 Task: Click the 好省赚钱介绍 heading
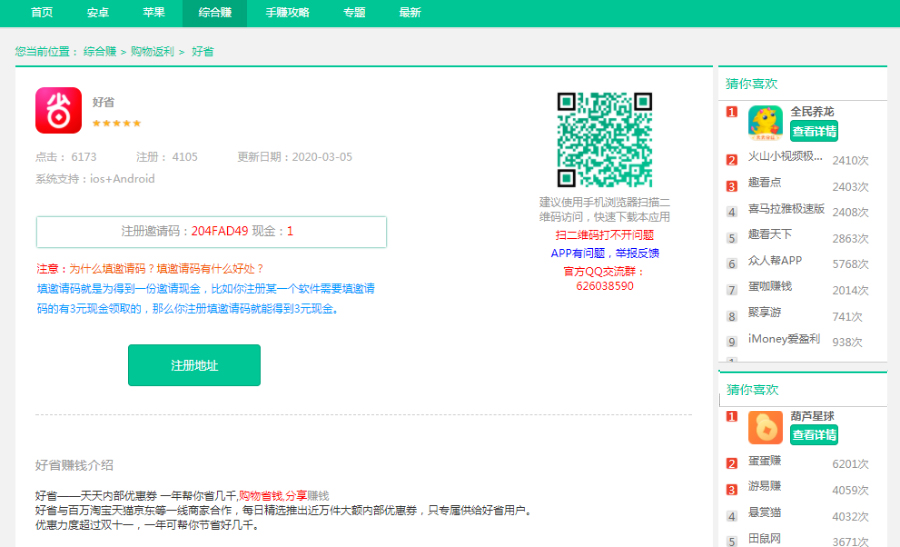tap(74, 465)
